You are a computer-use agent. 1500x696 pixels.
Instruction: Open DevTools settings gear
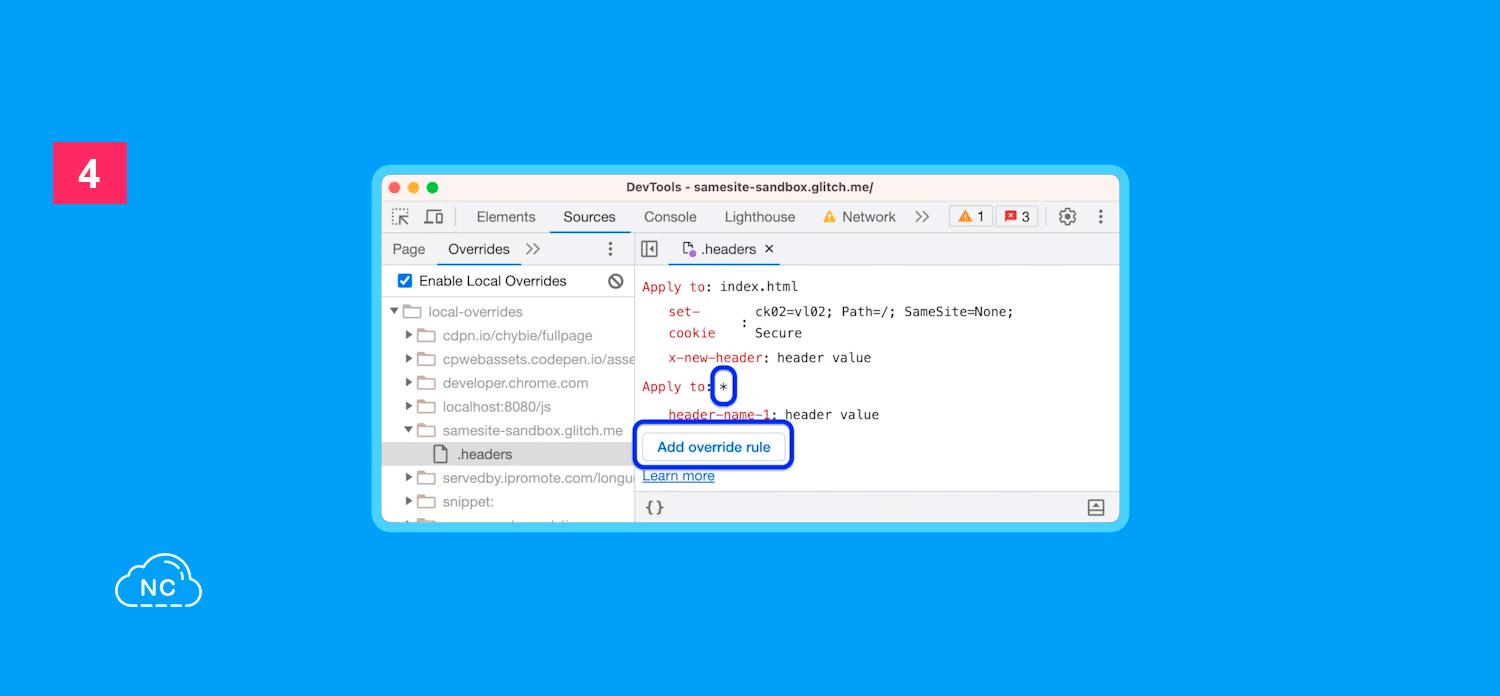coord(1067,217)
